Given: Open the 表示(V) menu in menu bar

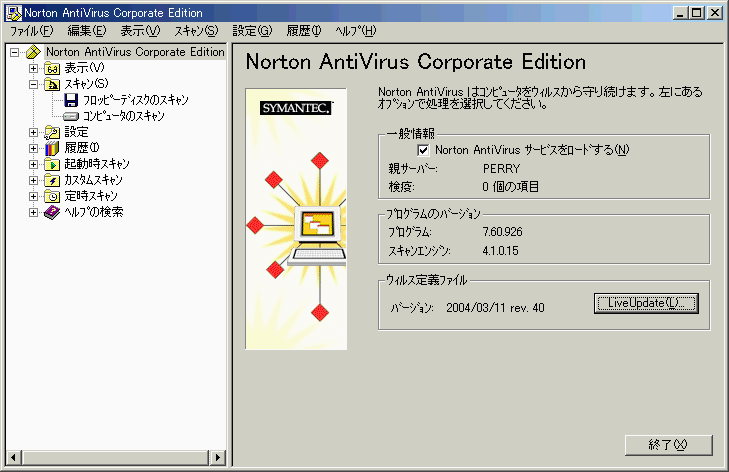Looking at the screenshot, I should pos(140,31).
